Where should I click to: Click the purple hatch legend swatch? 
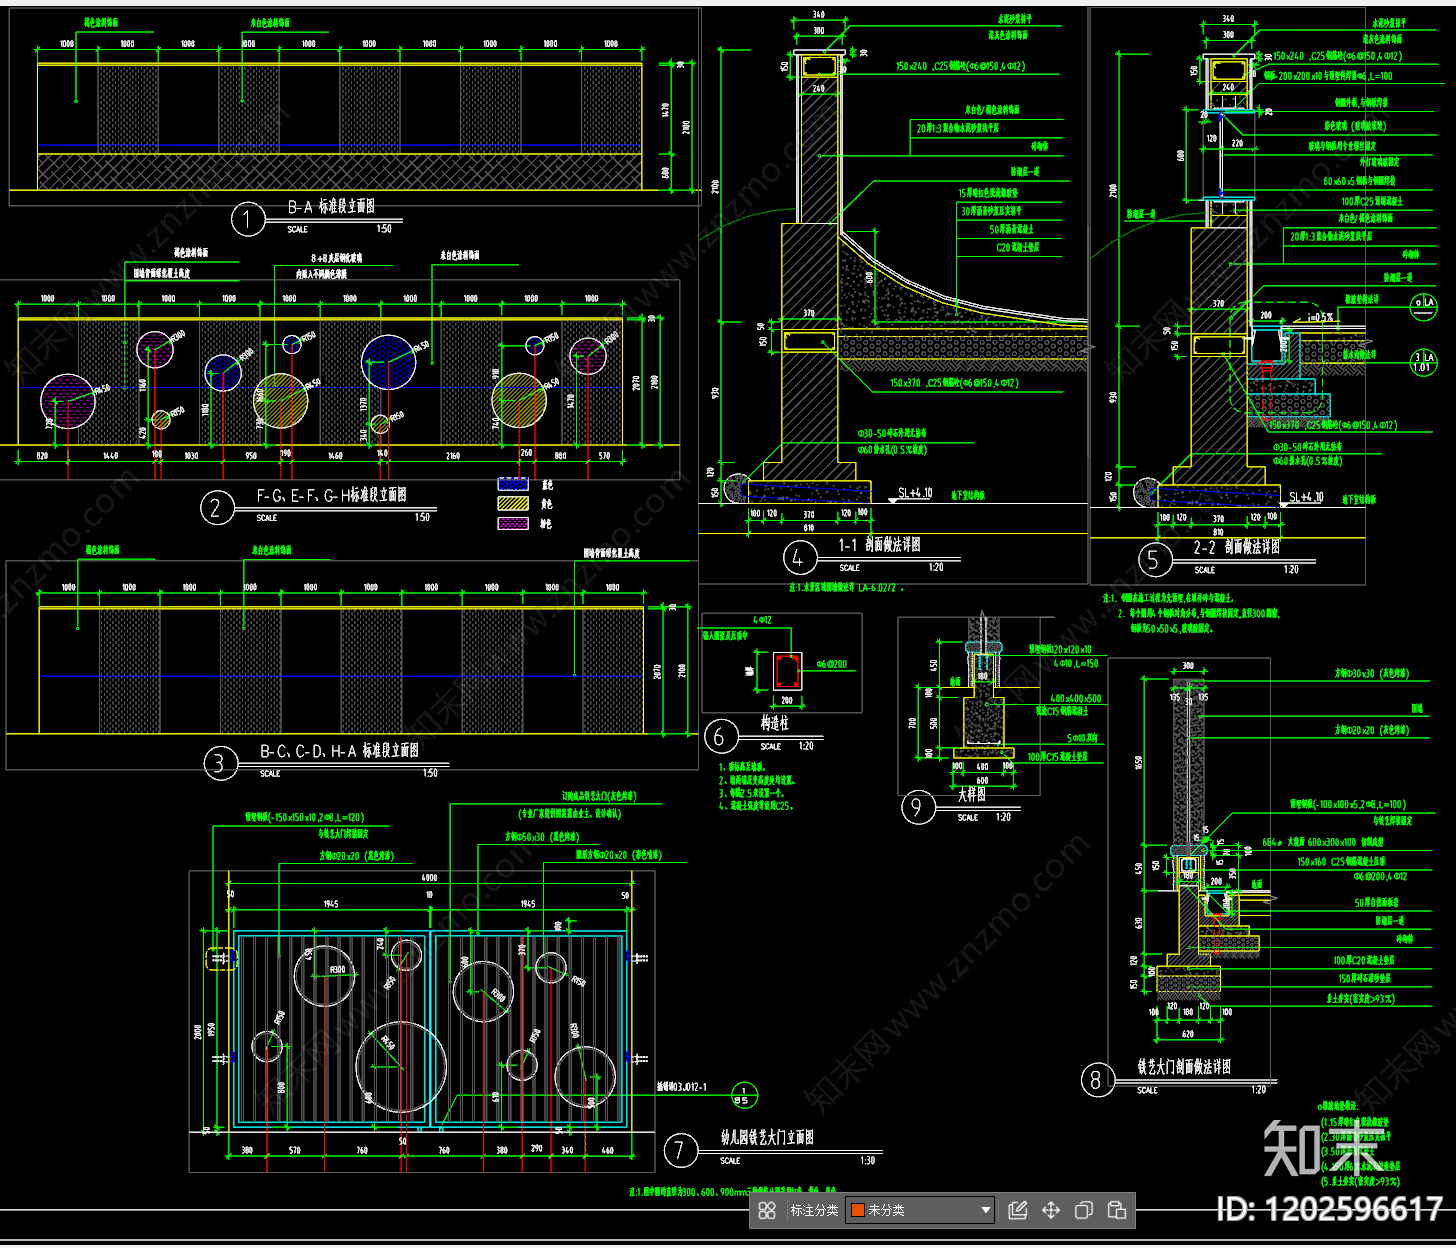tap(513, 523)
